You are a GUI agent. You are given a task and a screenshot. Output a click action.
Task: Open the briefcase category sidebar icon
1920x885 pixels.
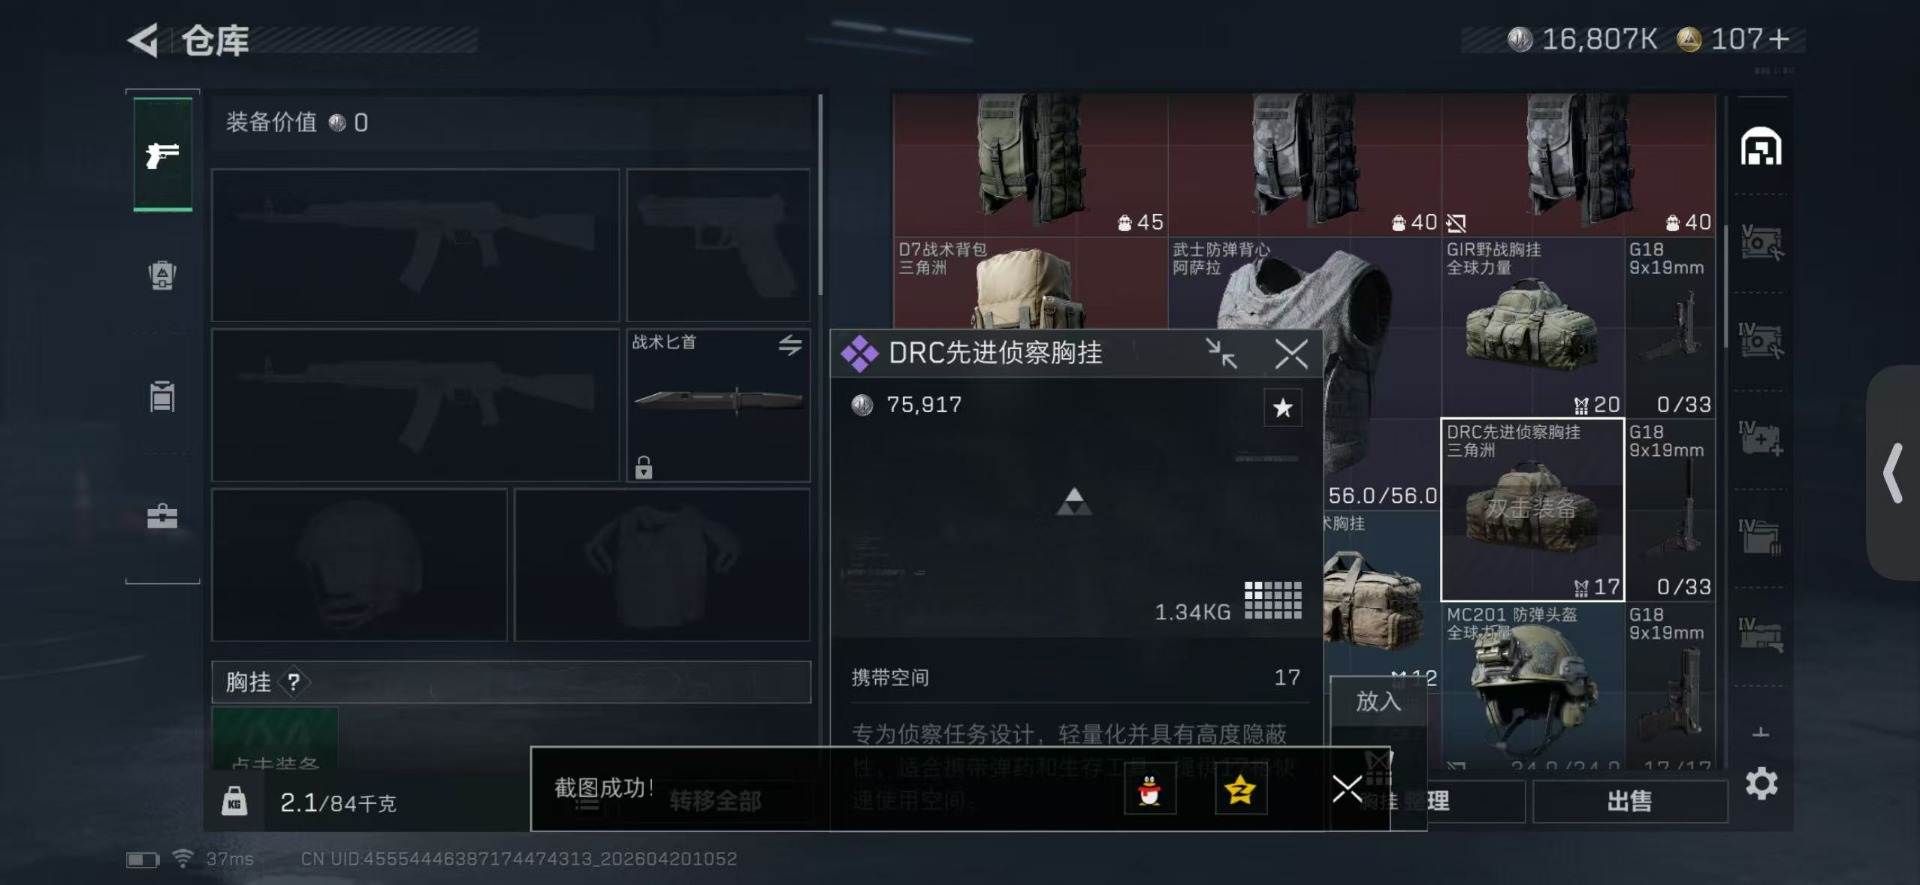[x=162, y=516]
